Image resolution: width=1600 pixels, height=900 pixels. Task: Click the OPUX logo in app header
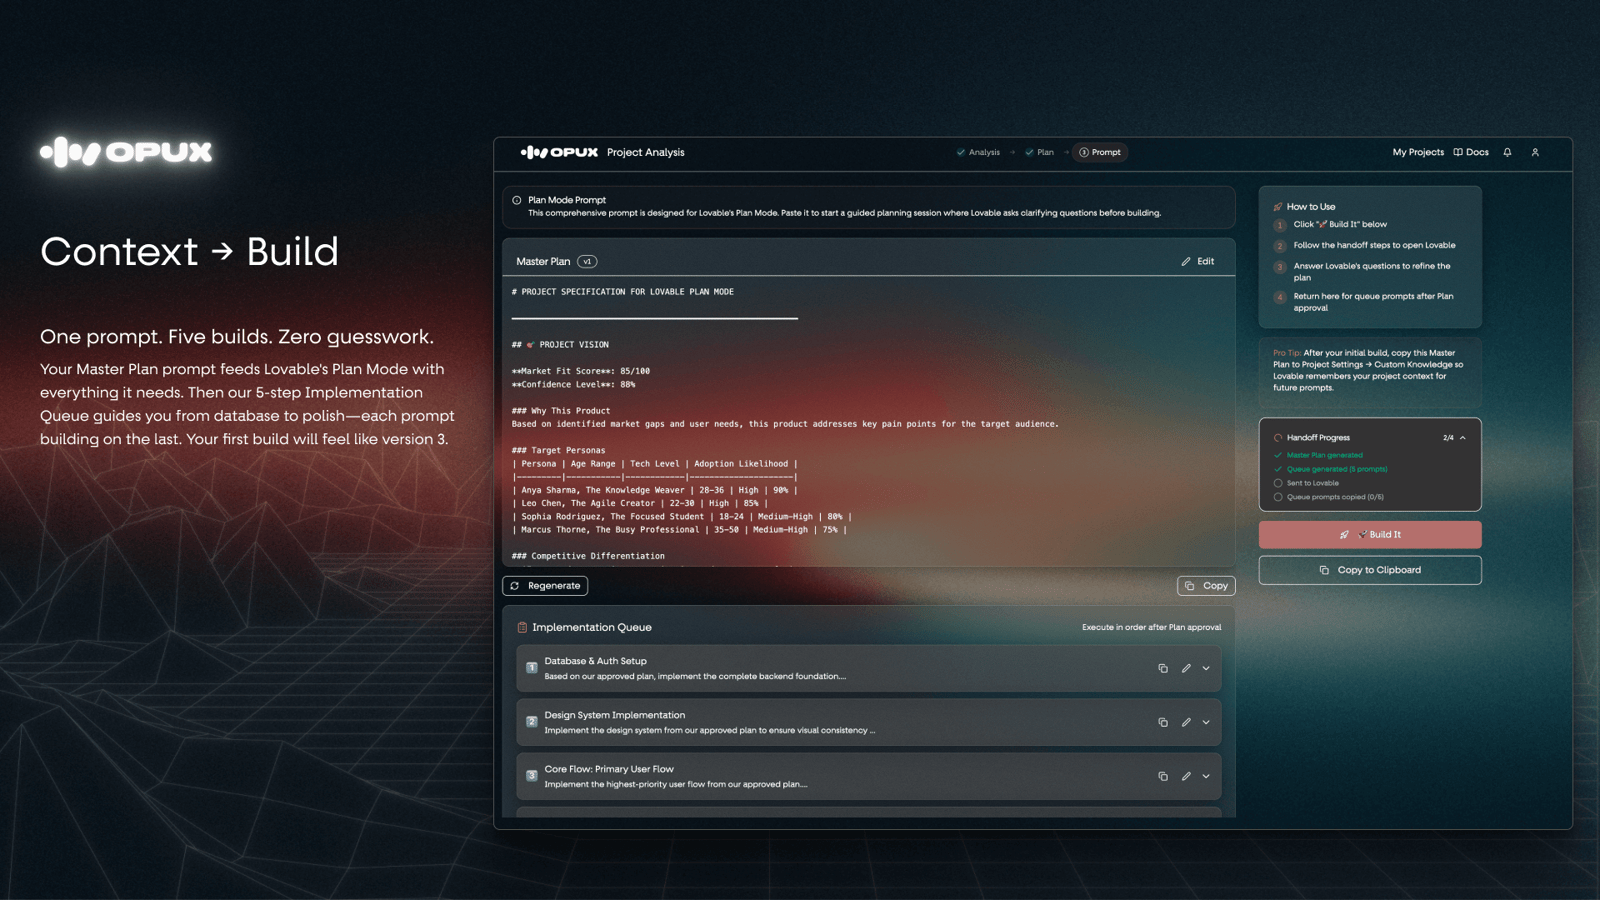pyautogui.click(x=559, y=153)
